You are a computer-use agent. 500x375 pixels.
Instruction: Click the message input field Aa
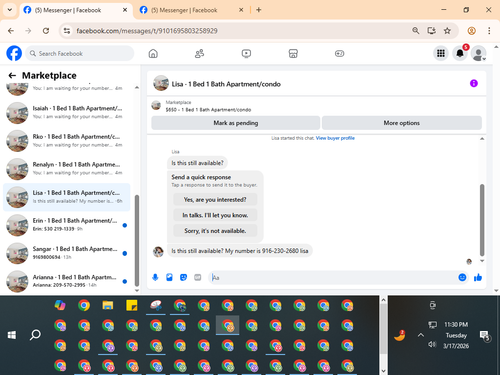click(333, 277)
